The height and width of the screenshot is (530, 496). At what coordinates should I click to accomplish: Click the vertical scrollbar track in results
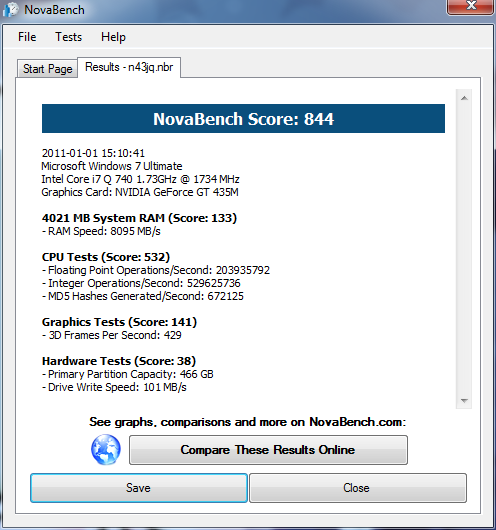click(x=464, y=249)
